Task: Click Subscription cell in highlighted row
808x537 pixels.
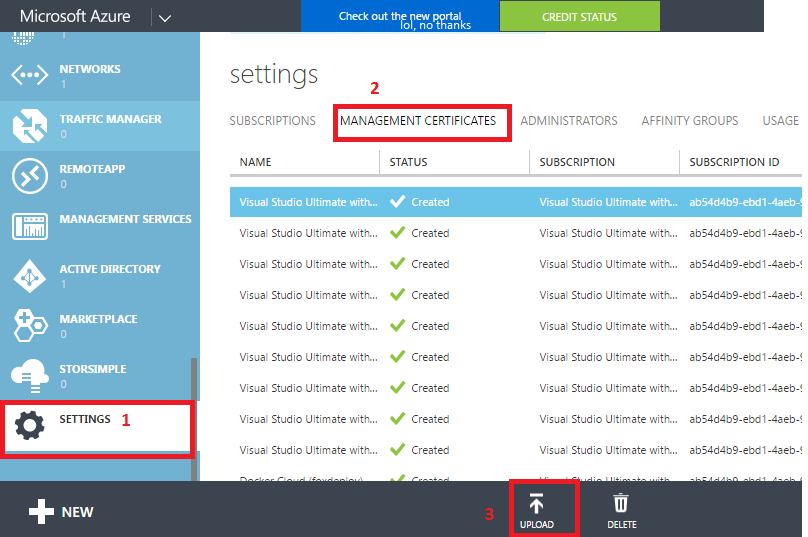Action: click(609, 202)
